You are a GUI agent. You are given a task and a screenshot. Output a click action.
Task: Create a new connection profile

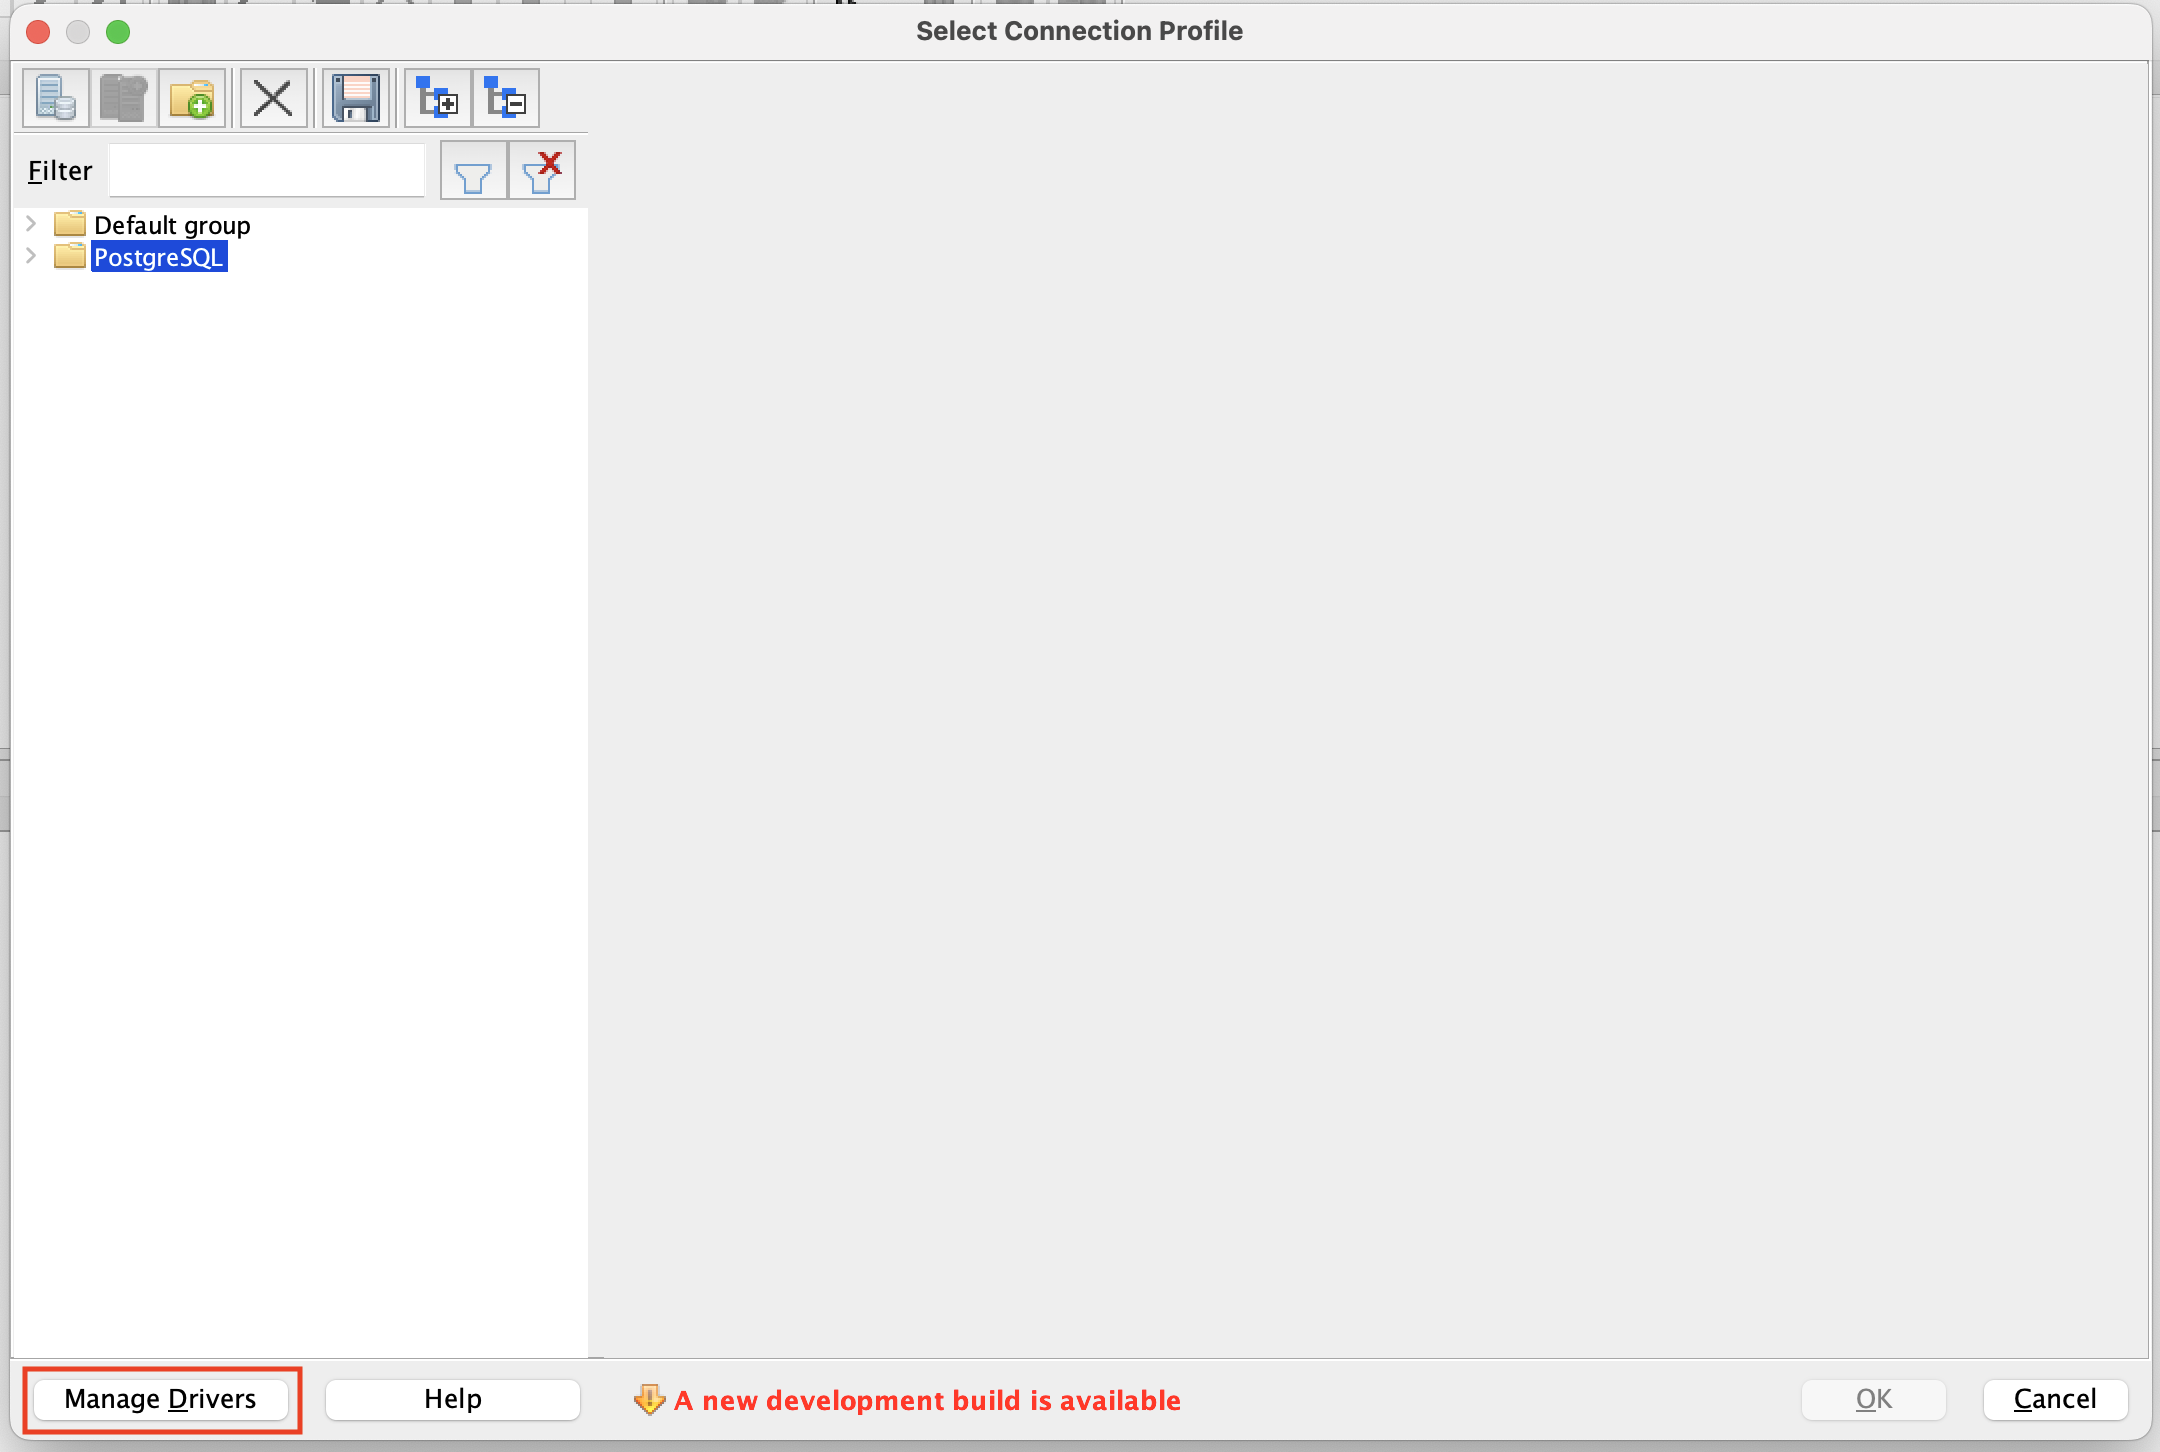pos(55,97)
